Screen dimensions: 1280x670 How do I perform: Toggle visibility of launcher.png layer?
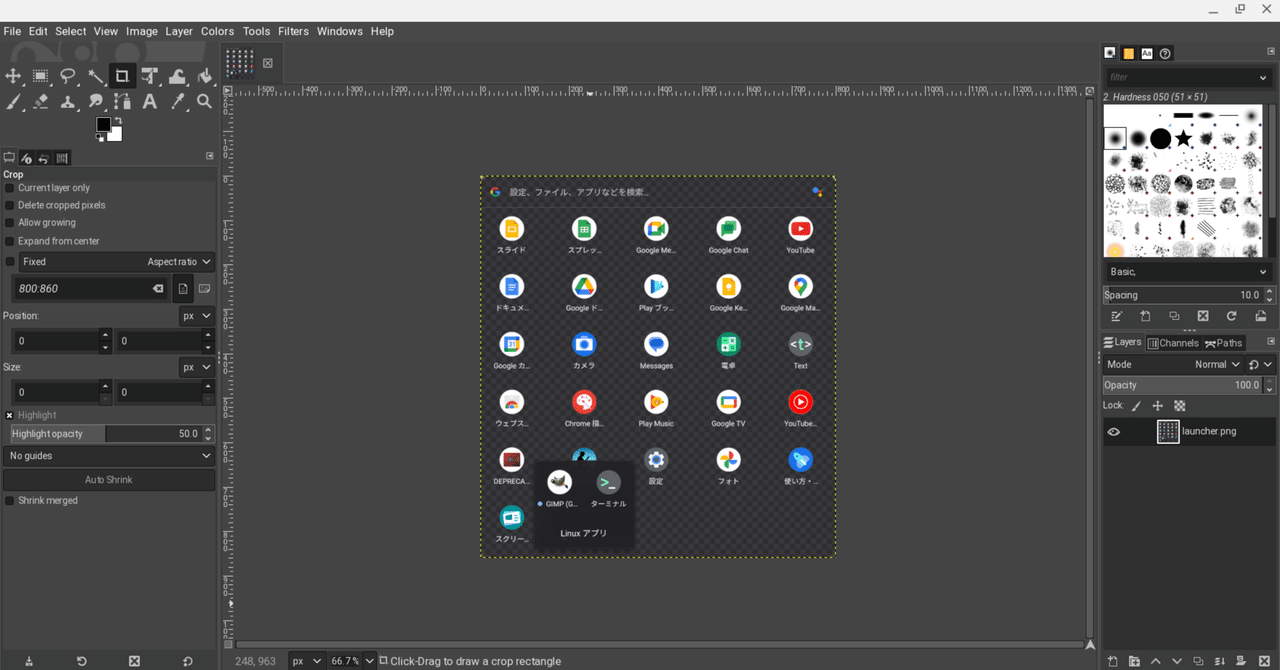click(x=1114, y=432)
